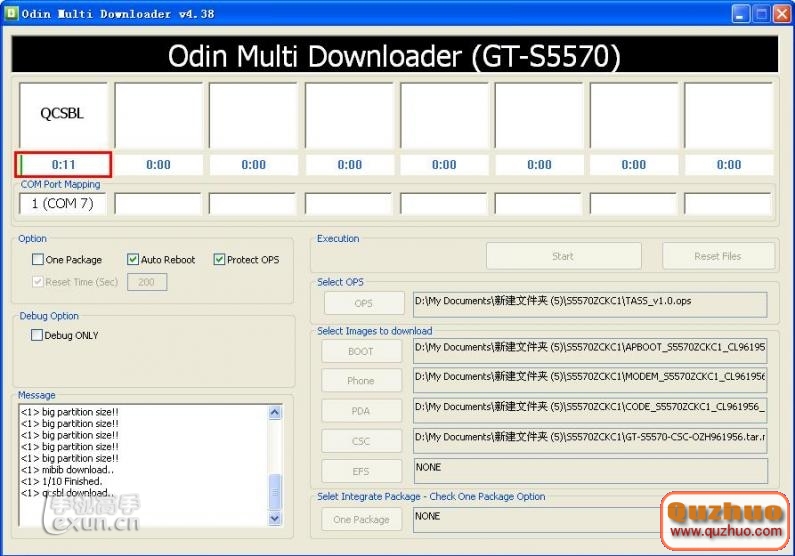Viewport: 795px width, 556px height.
Task: Click the 'Odin Multi Downloader (GT-S5570)' banner
Action: 394,54
